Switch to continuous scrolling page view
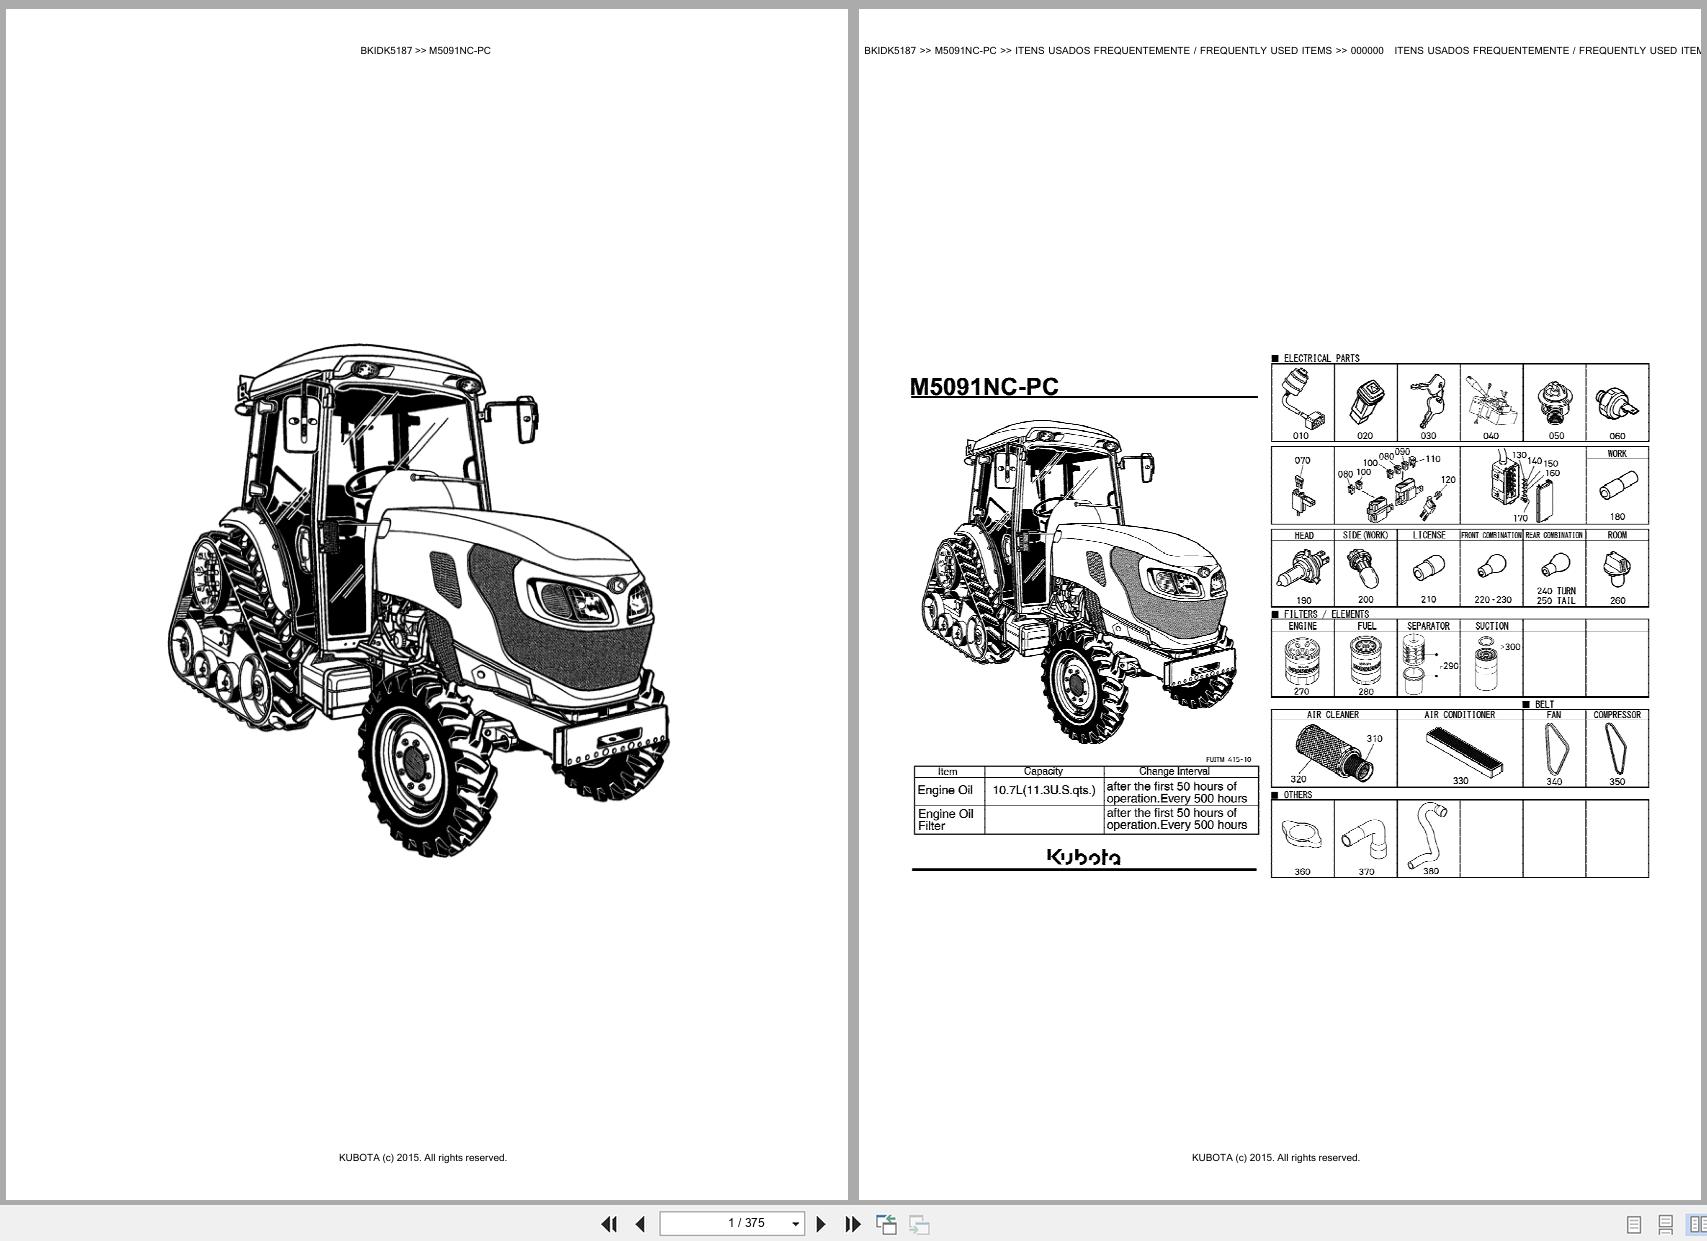The width and height of the screenshot is (1707, 1241). [1665, 1224]
